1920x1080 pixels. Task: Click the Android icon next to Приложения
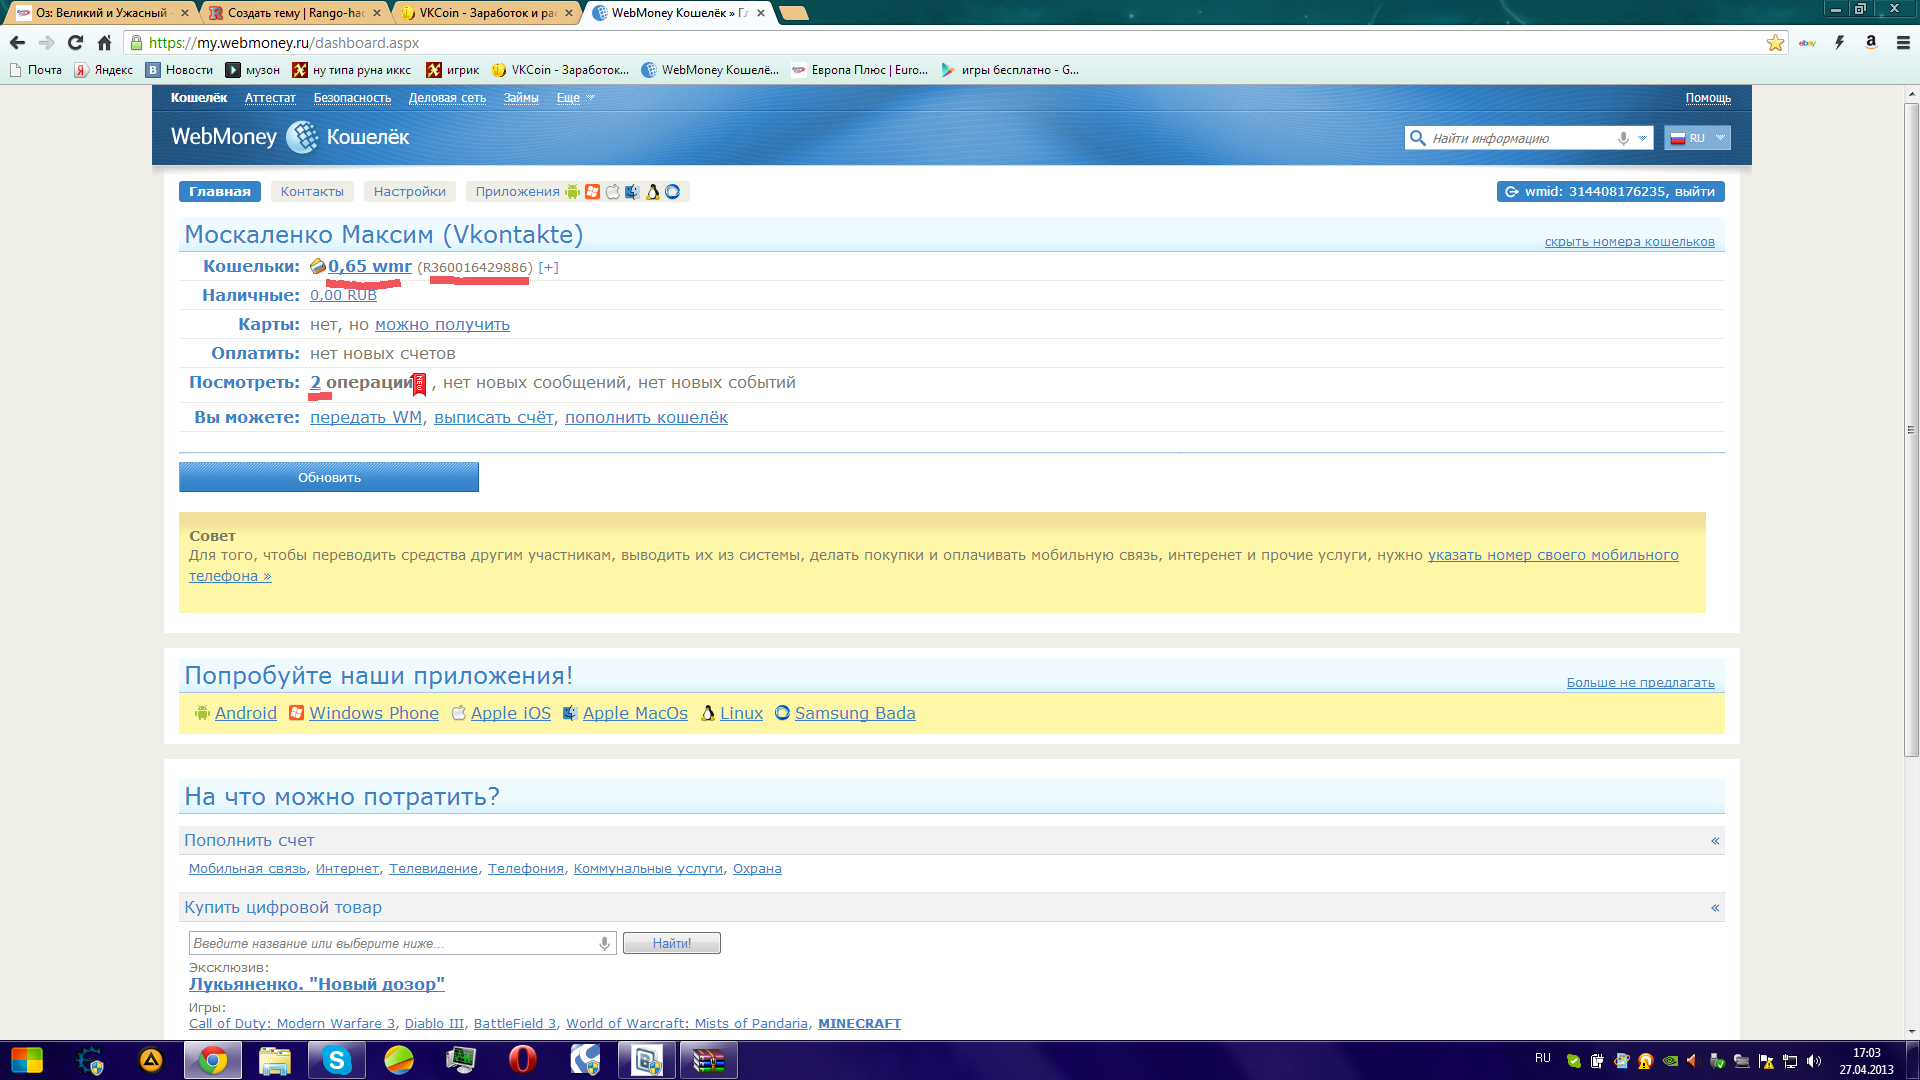click(x=572, y=191)
